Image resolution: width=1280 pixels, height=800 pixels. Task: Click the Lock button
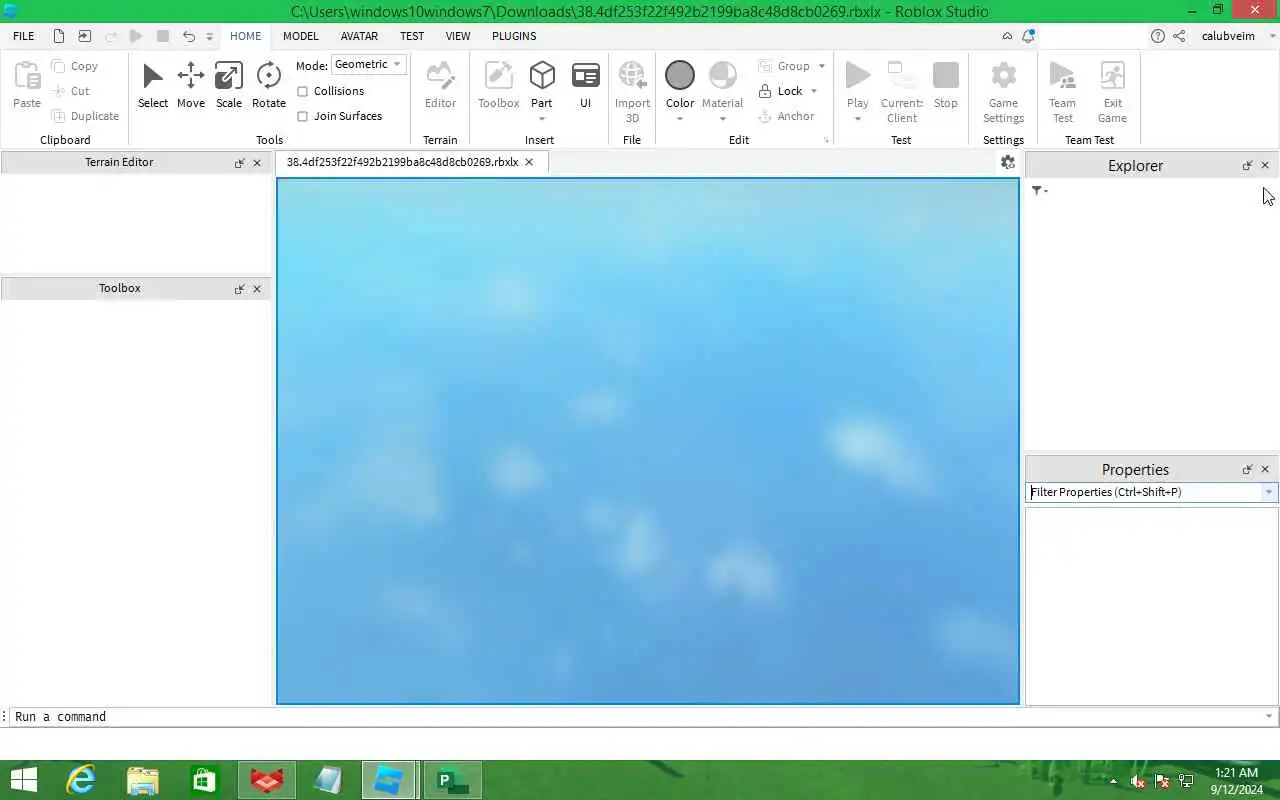[780, 91]
